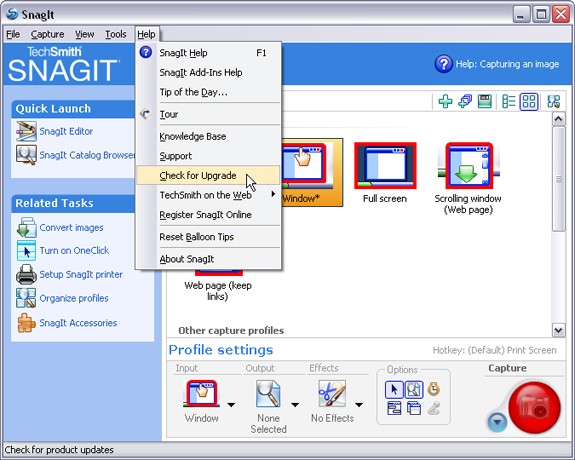Toggle the capture links window option

tap(394, 408)
